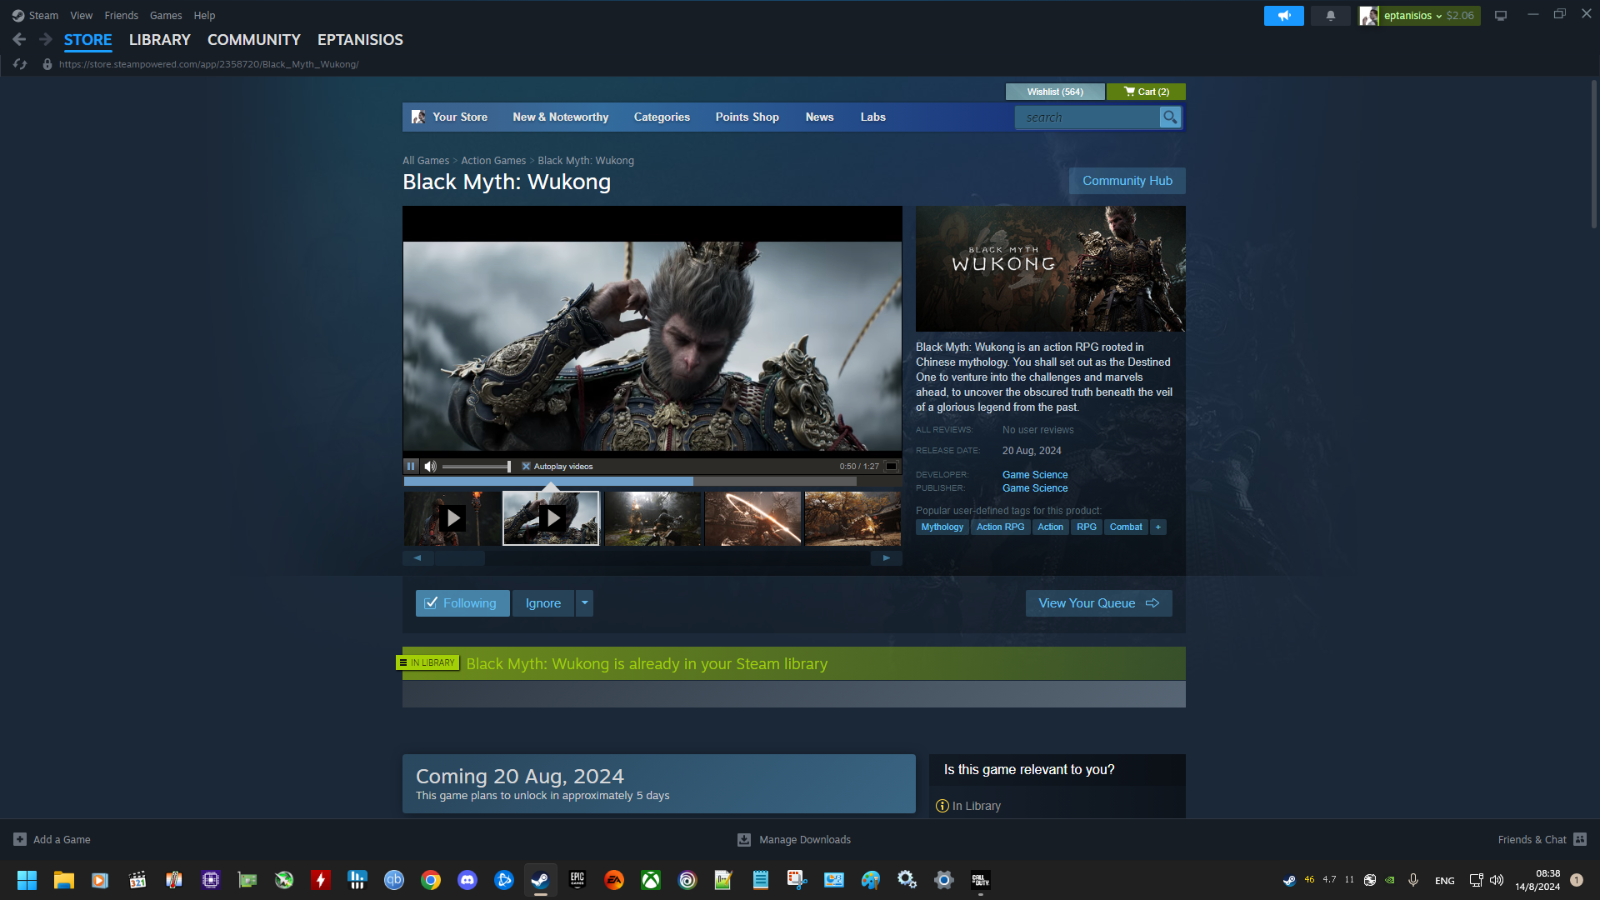The width and height of the screenshot is (1600, 900).
Task: Switch to the COMMUNITY tab
Action: tap(254, 40)
